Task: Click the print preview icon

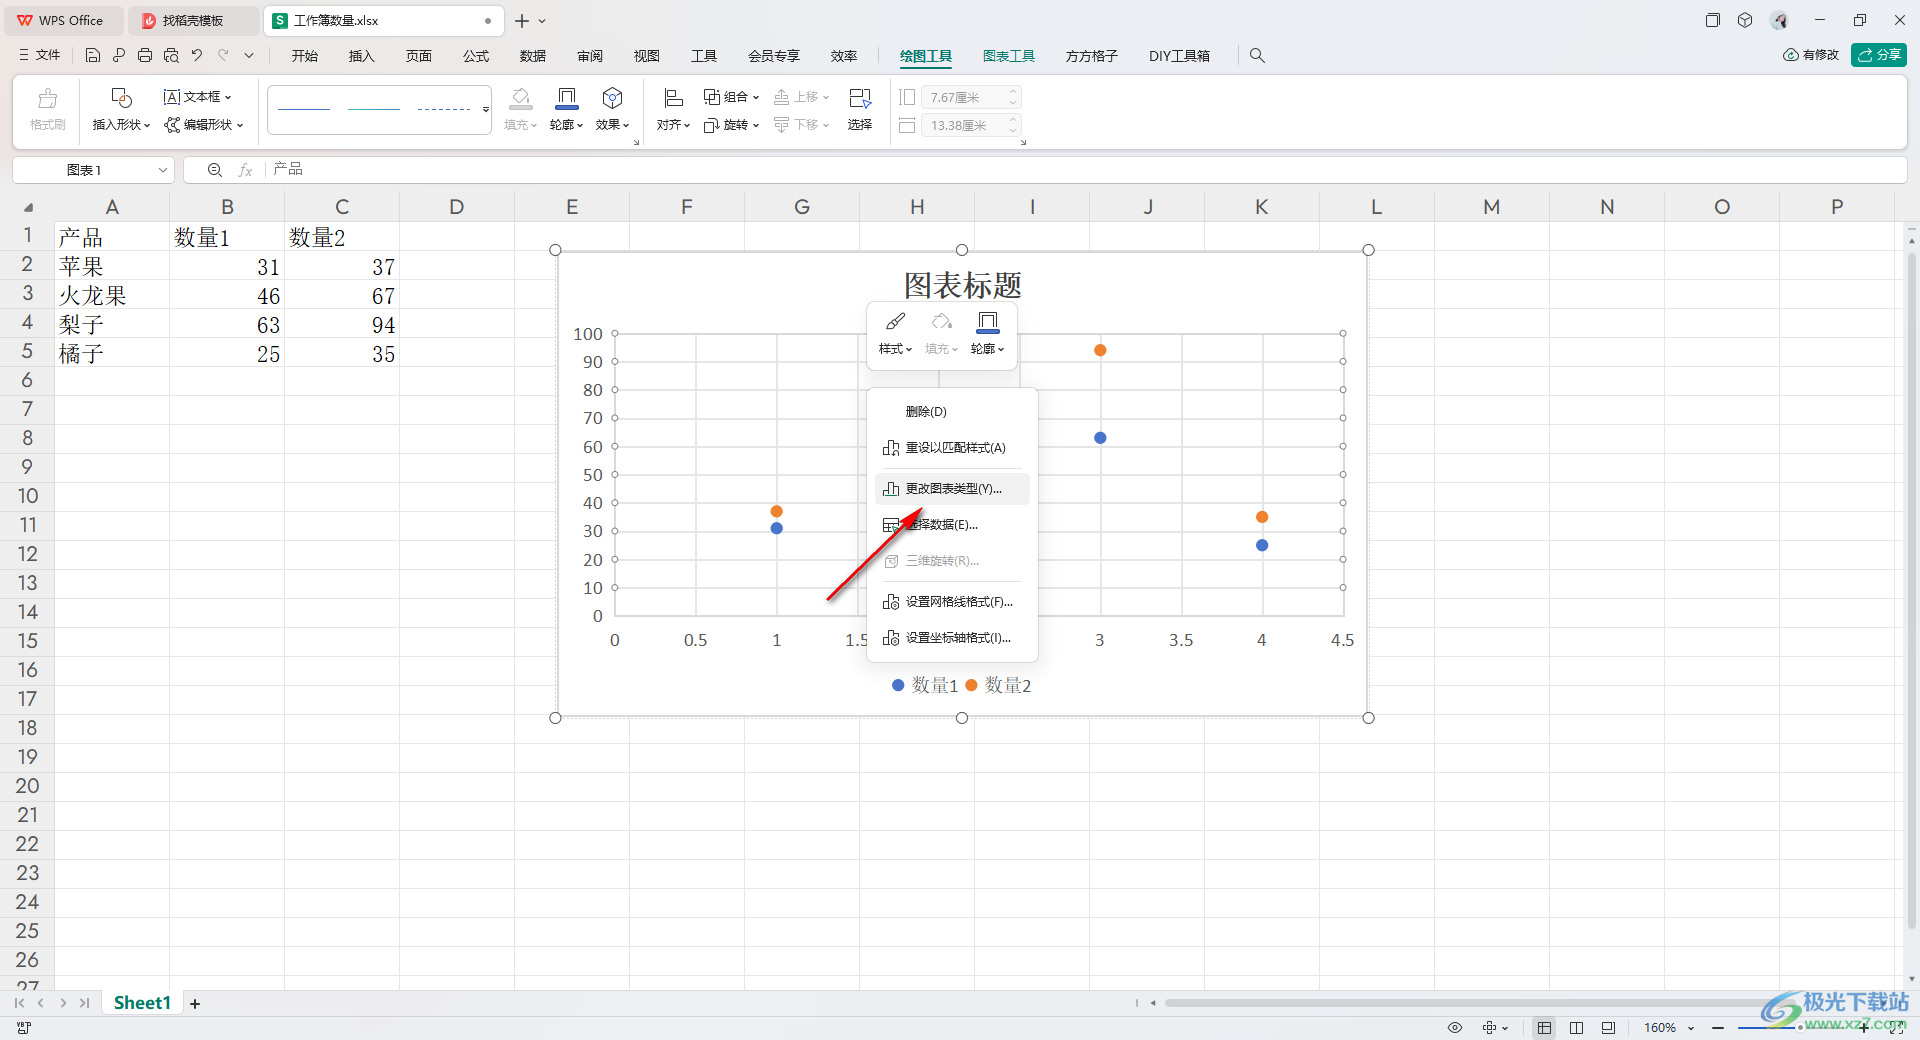Action: [x=171, y=56]
